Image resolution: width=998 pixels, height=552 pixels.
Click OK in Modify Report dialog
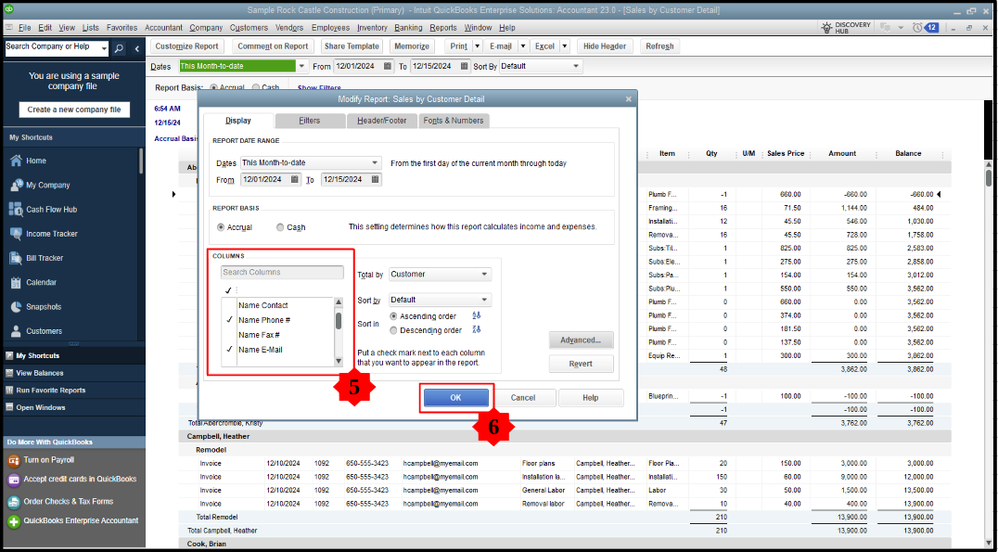(x=456, y=397)
